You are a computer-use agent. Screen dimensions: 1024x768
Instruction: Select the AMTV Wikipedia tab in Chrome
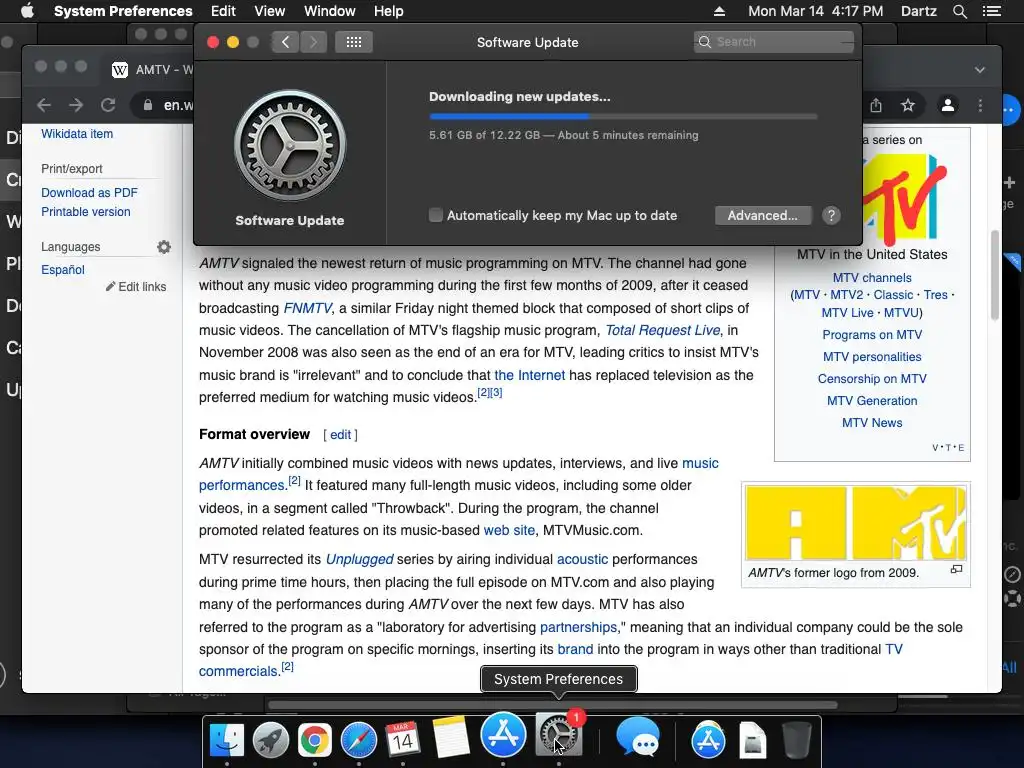[x=152, y=70]
